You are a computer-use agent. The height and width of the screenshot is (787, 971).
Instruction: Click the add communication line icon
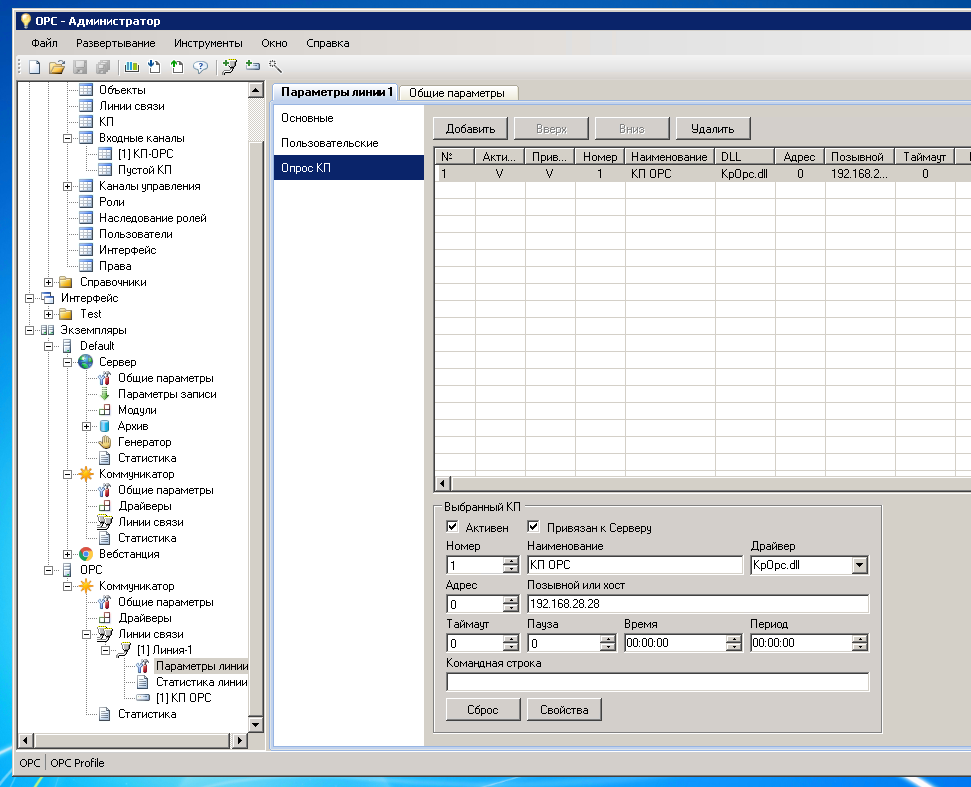(230, 67)
